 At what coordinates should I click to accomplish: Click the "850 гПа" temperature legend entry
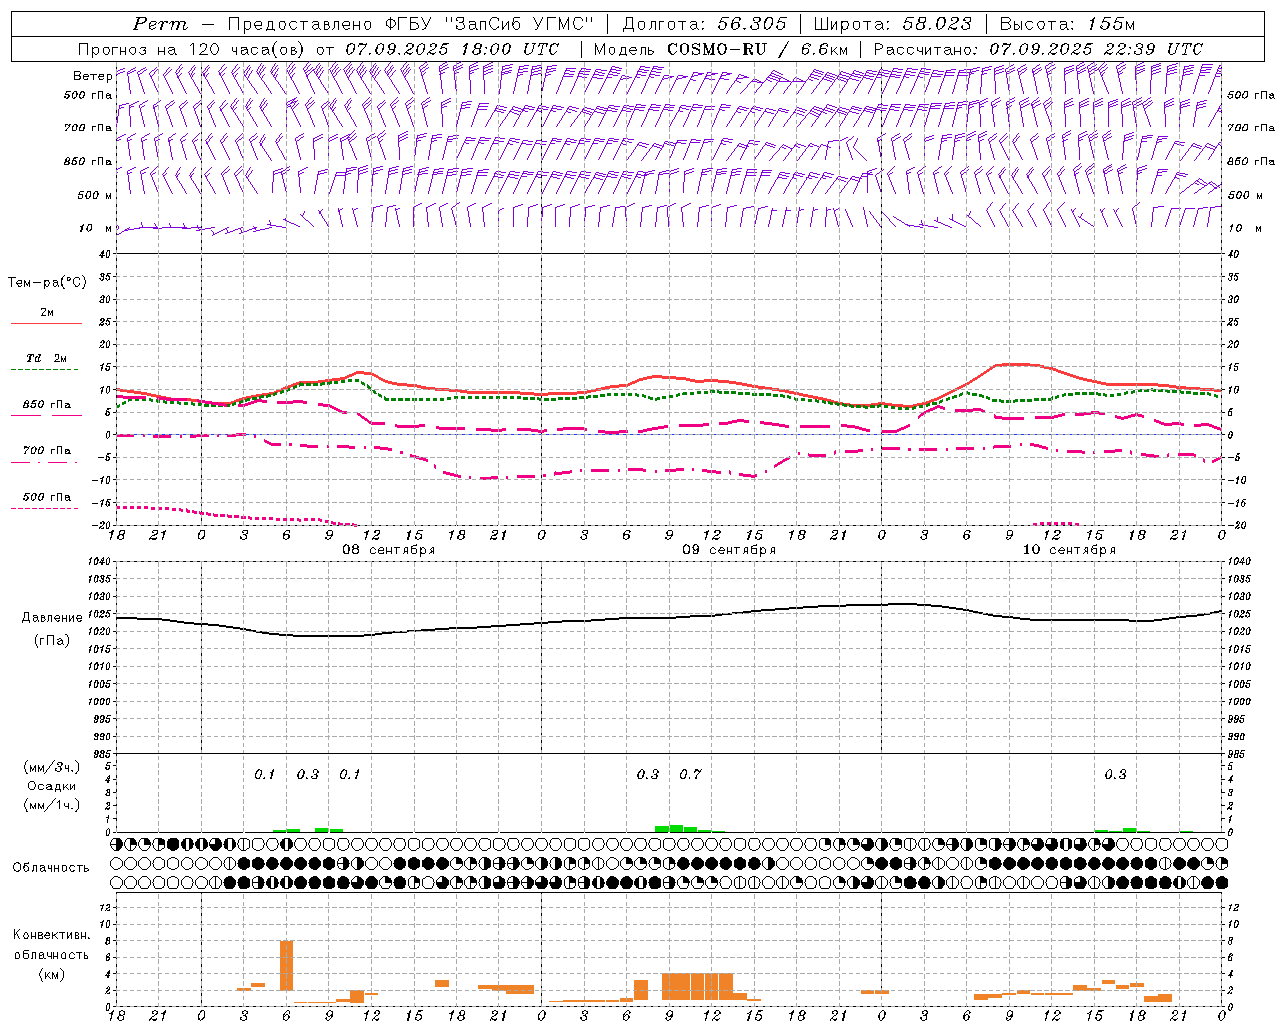(x=46, y=405)
